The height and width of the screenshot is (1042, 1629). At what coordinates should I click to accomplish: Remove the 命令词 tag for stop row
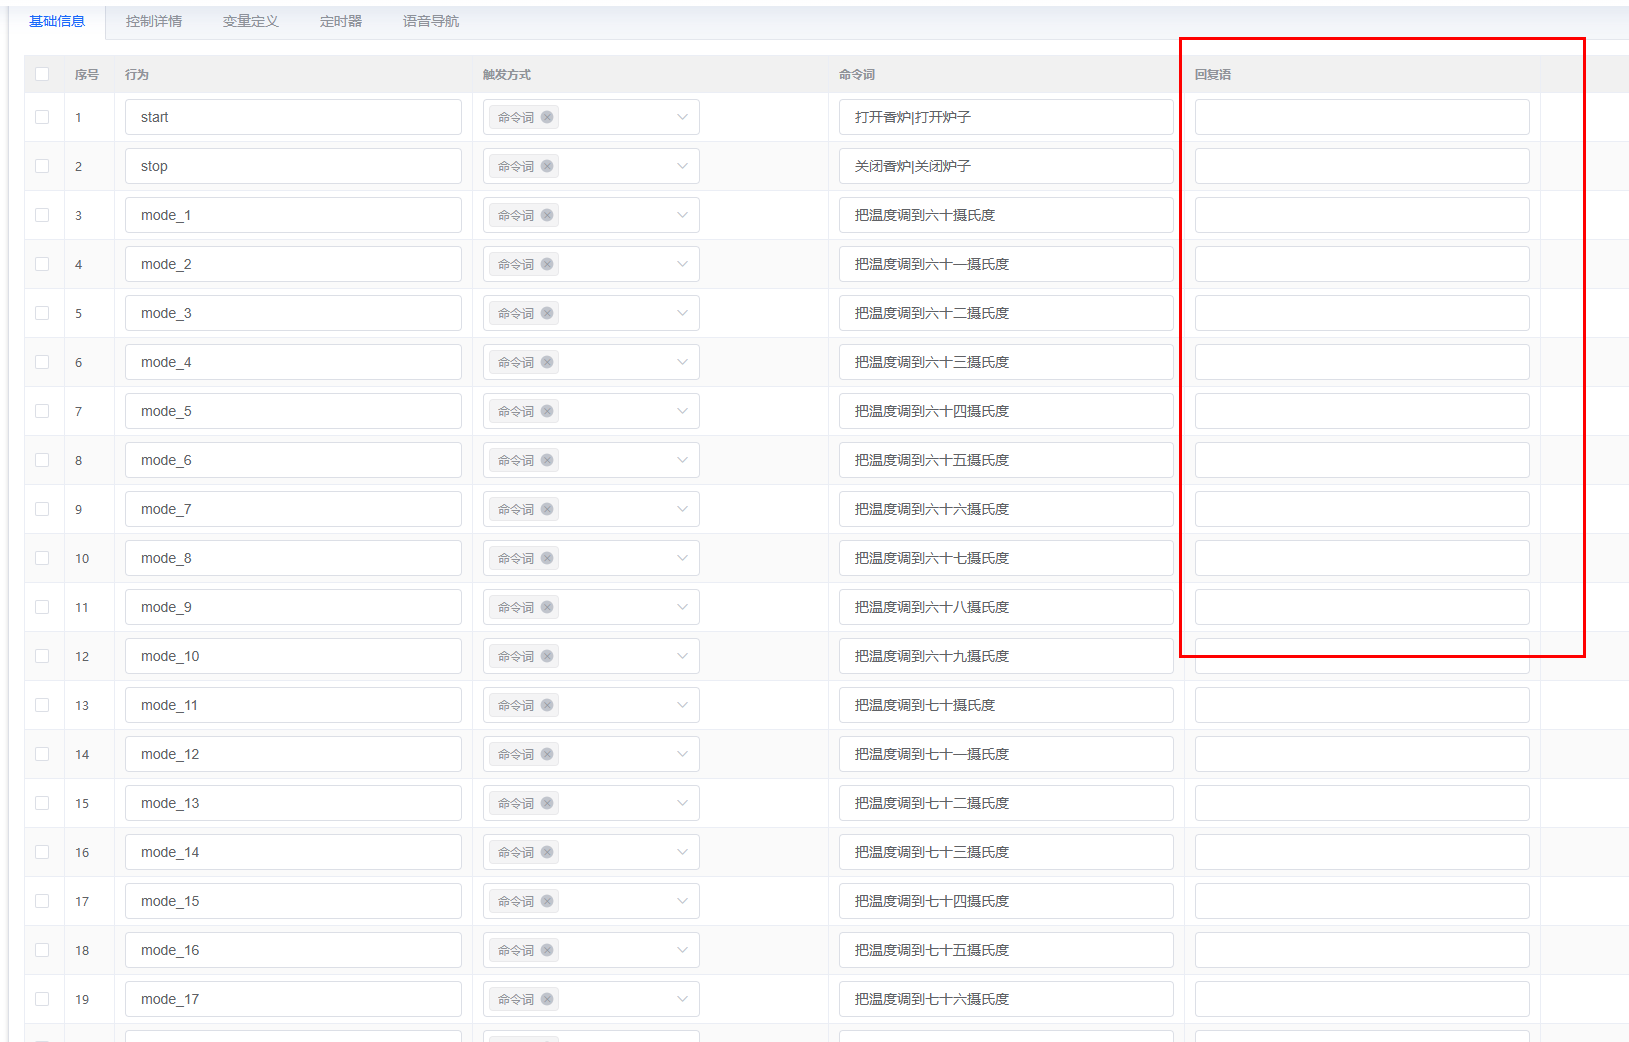(547, 166)
